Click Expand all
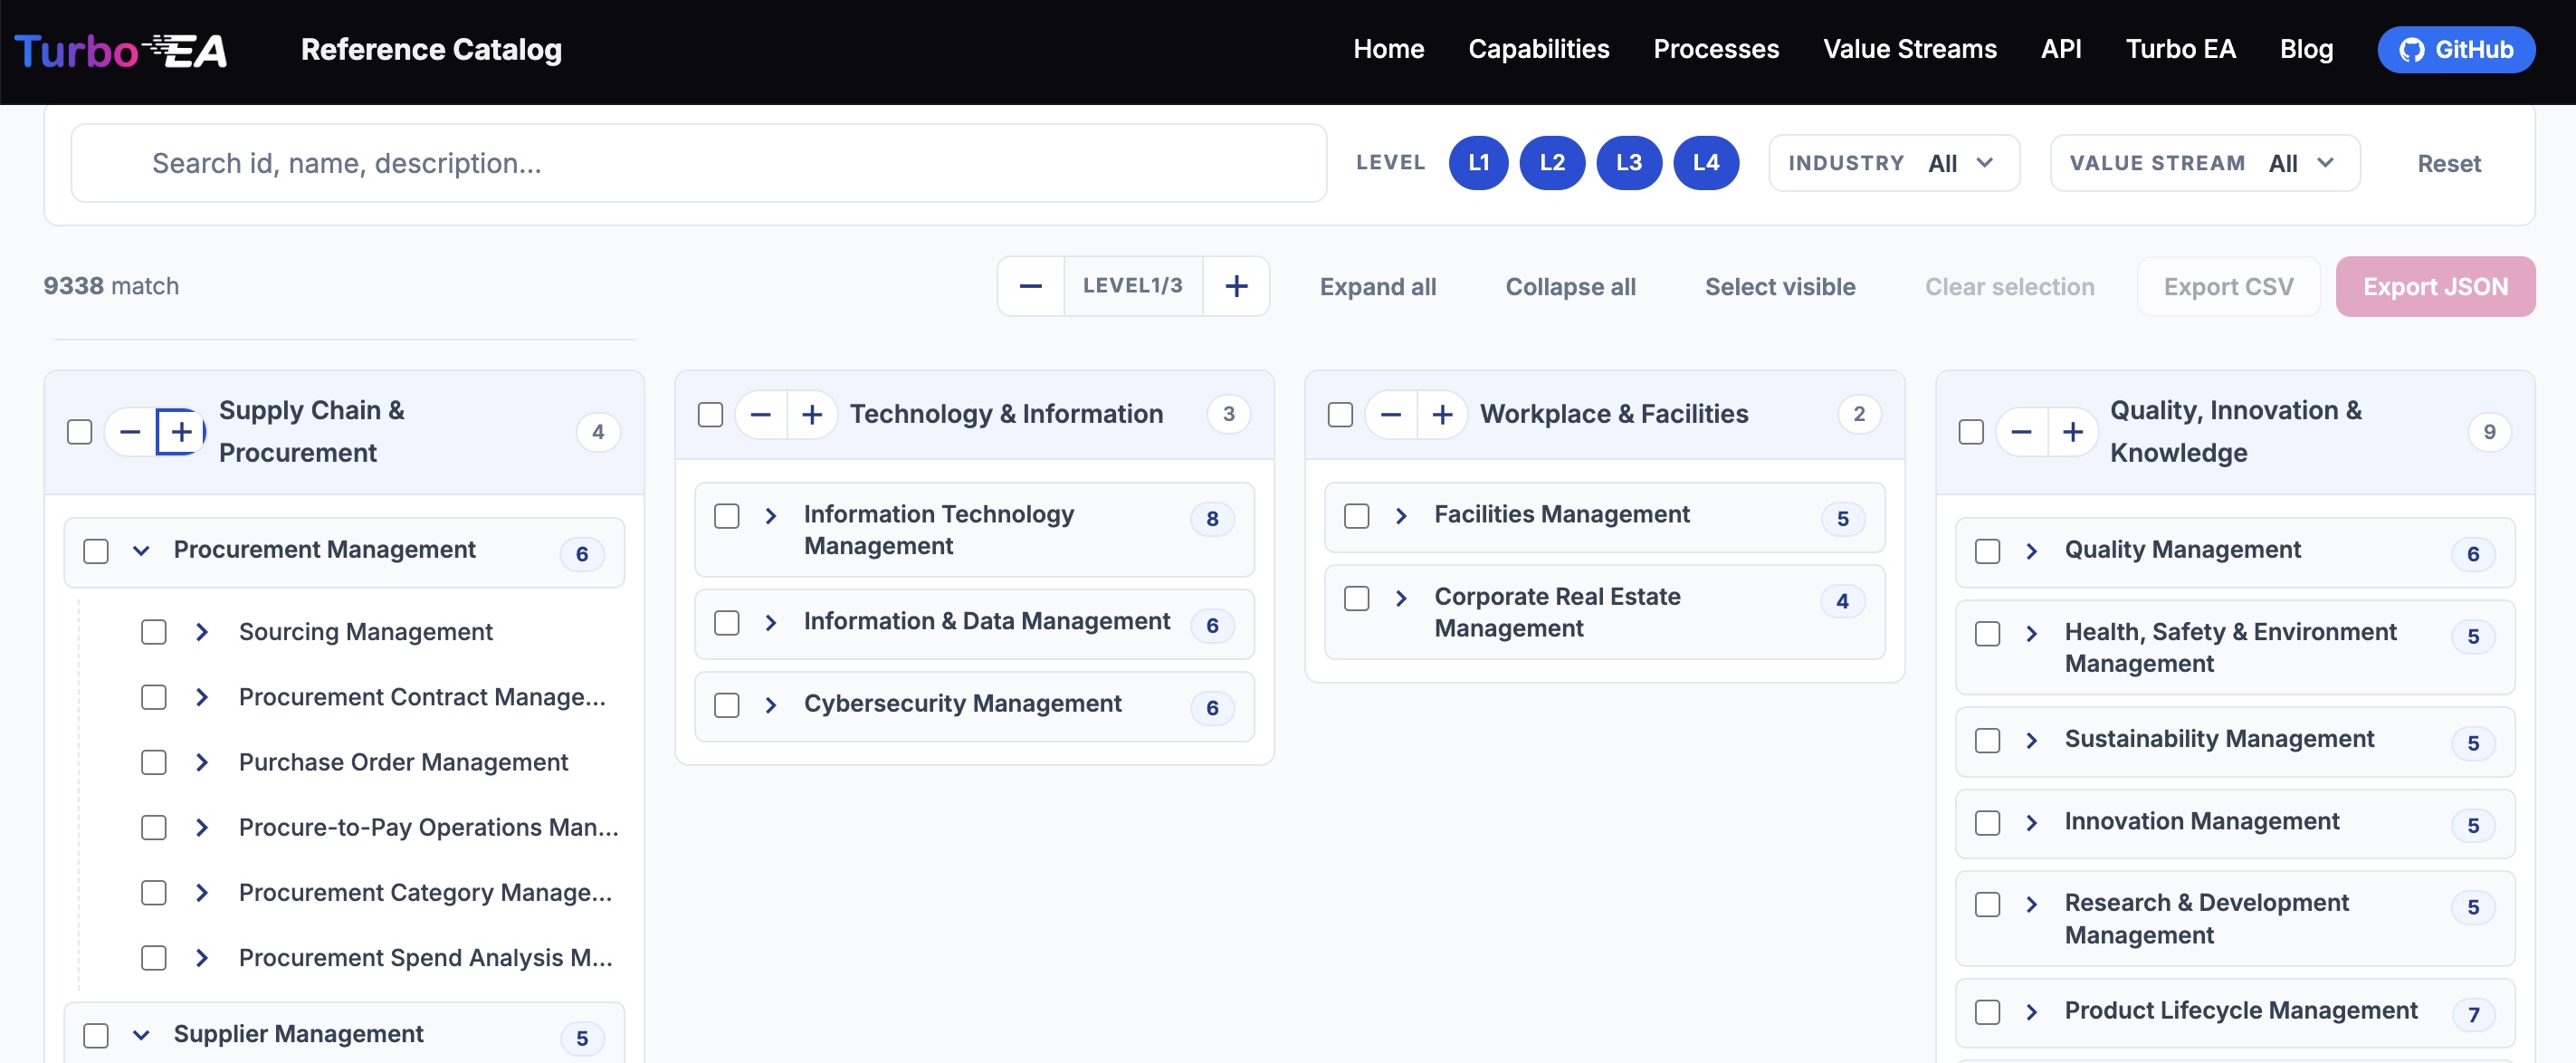The width and height of the screenshot is (2576, 1063). (1377, 287)
